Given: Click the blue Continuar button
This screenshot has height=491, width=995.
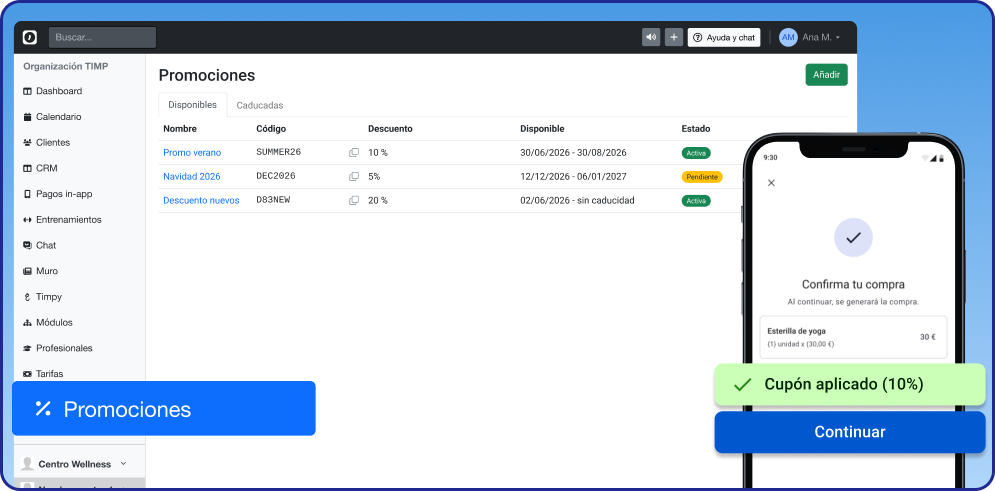Looking at the screenshot, I should [x=850, y=432].
